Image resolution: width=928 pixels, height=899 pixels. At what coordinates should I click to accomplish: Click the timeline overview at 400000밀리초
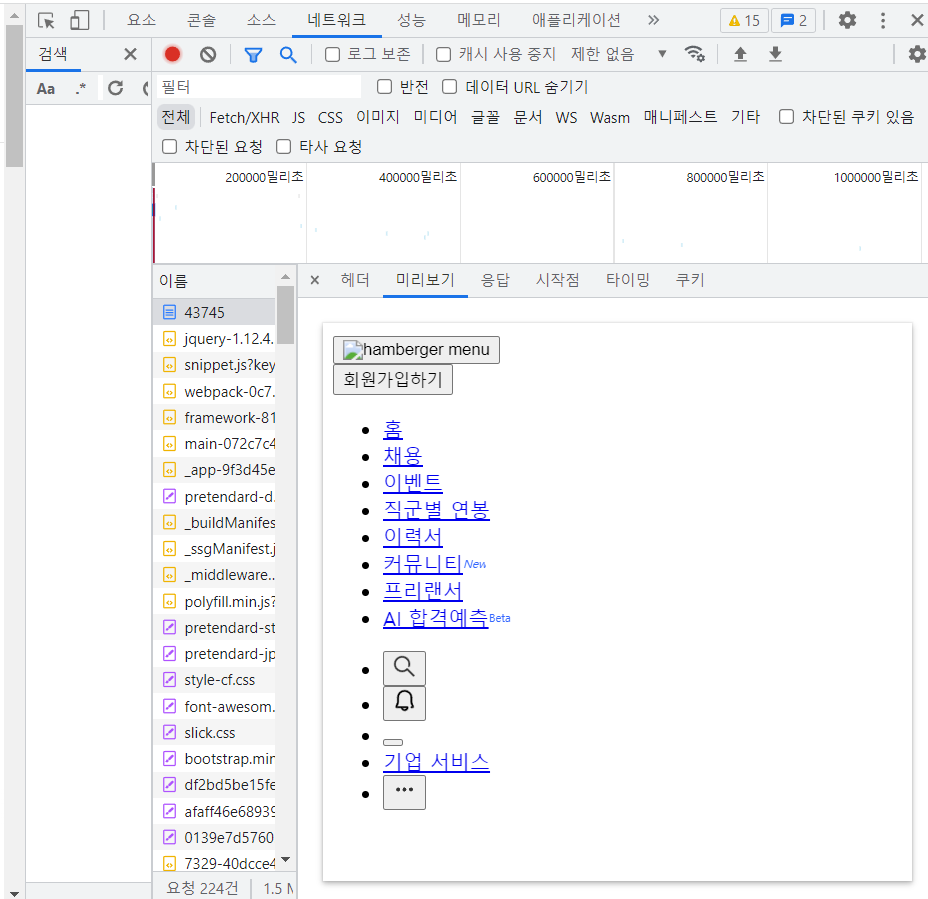[x=418, y=177]
